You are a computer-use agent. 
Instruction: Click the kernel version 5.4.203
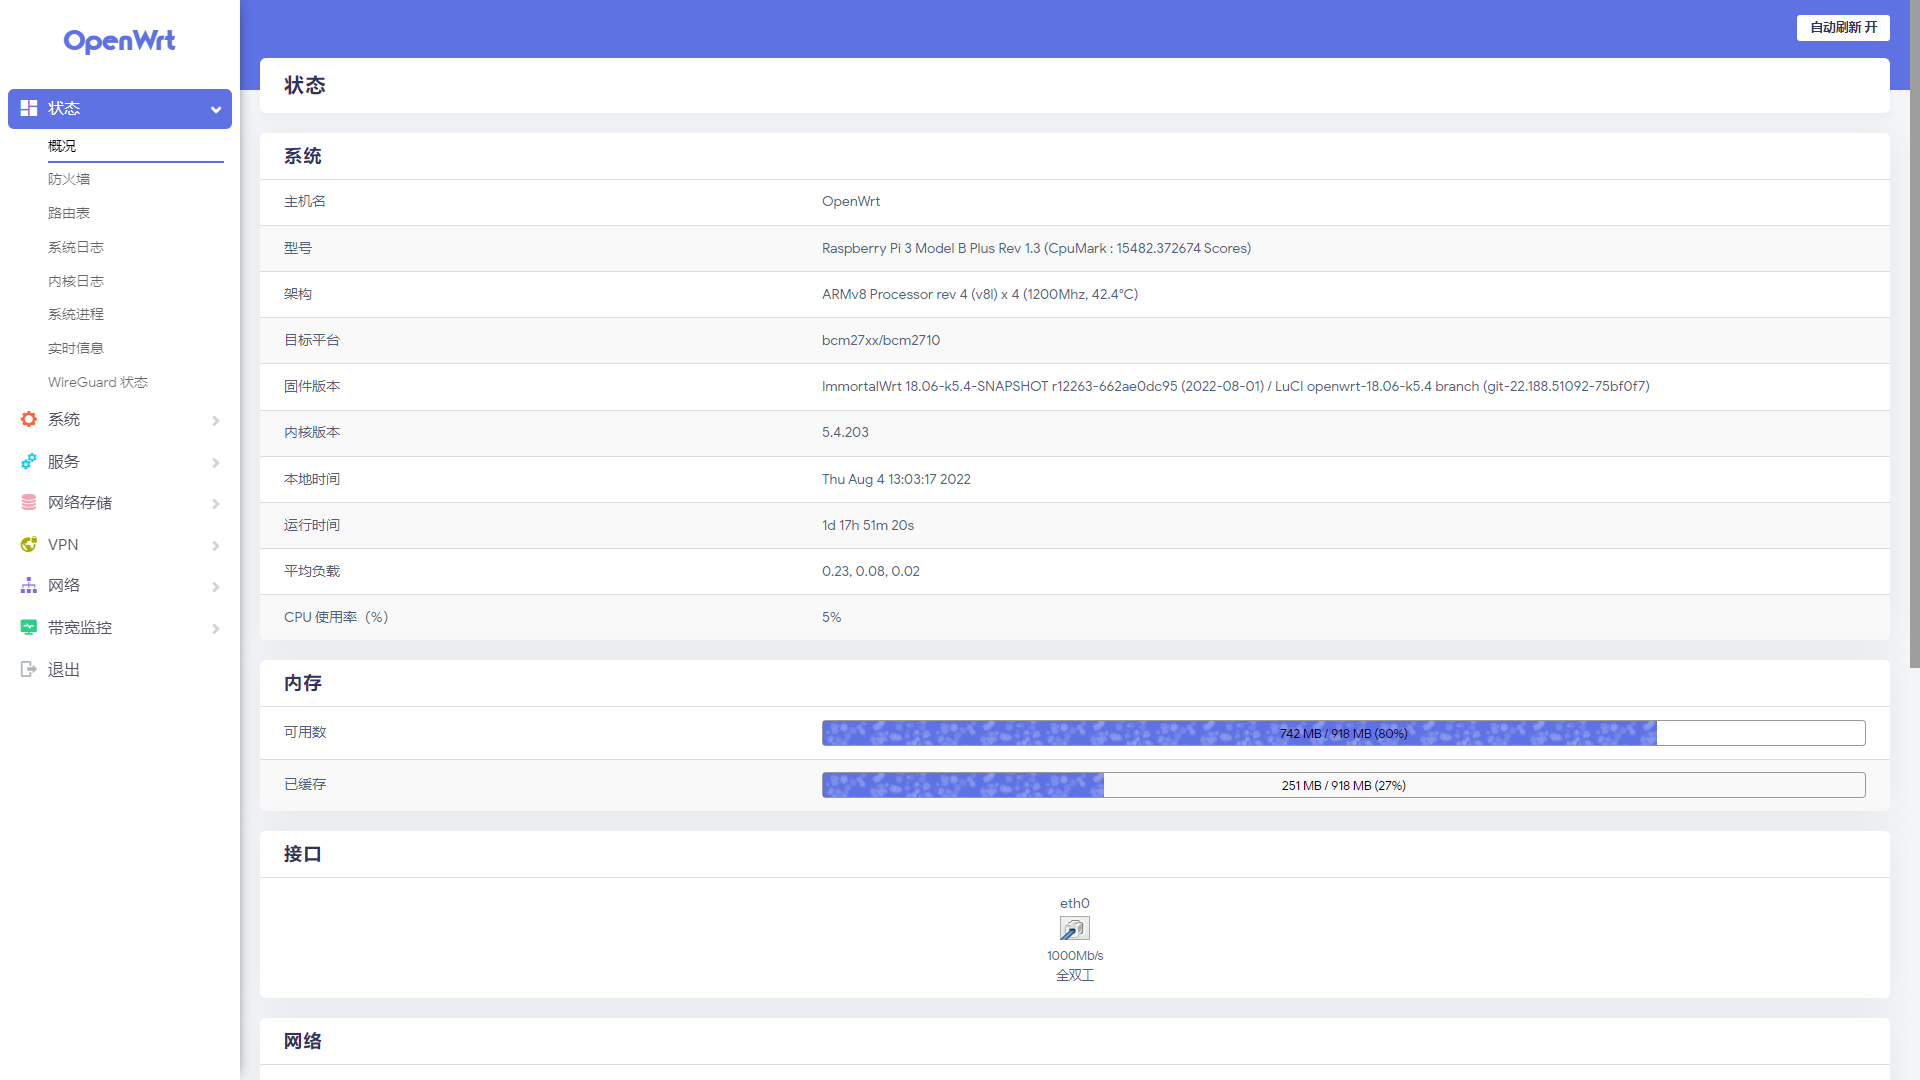845,432
